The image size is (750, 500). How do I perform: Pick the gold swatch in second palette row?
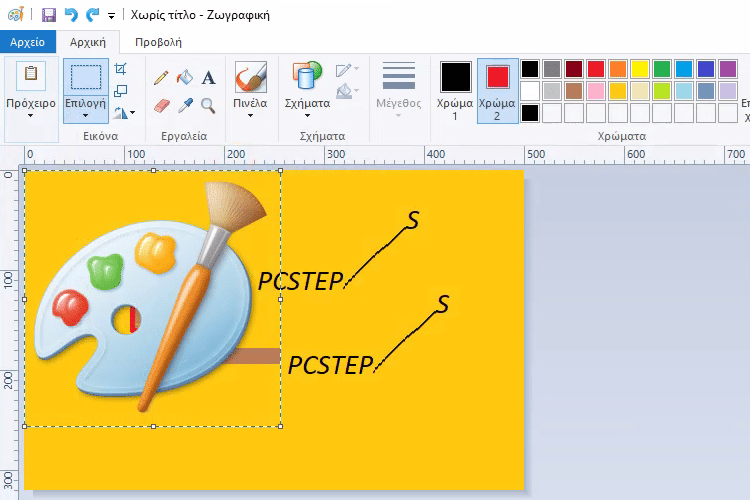[618, 91]
